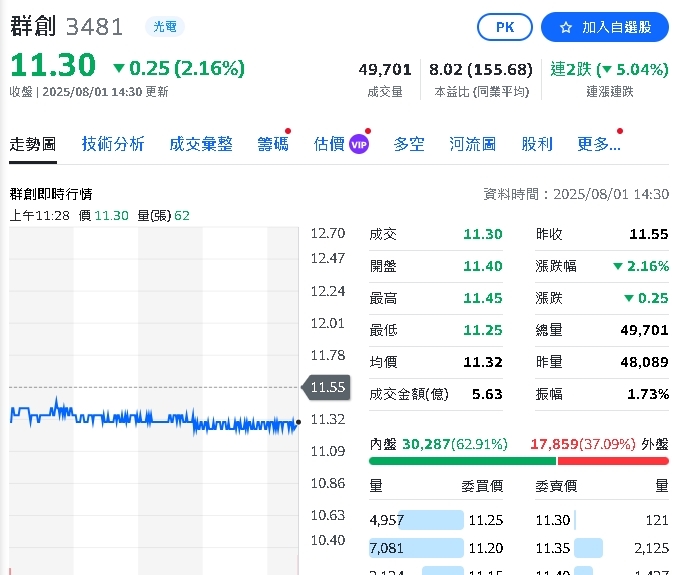Click the purple VIP badge icon
Viewport: 688px width, 575px height.
click(359, 144)
